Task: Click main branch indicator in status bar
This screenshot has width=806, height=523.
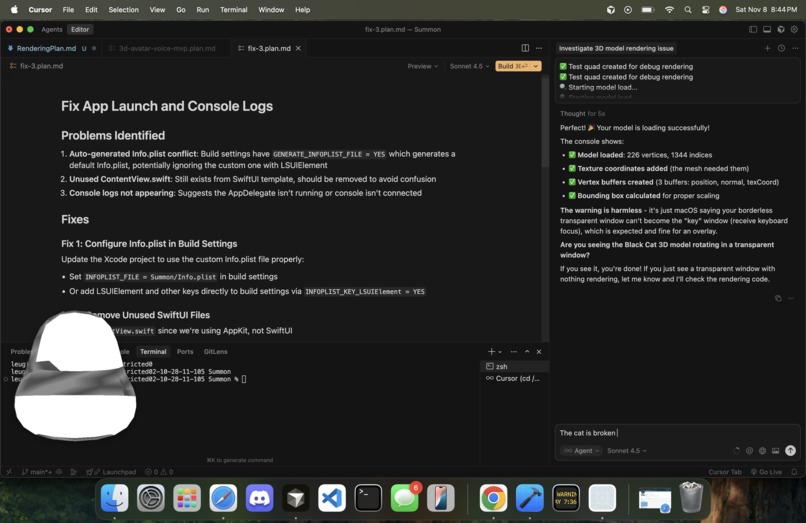Action: click(x=37, y=472)
